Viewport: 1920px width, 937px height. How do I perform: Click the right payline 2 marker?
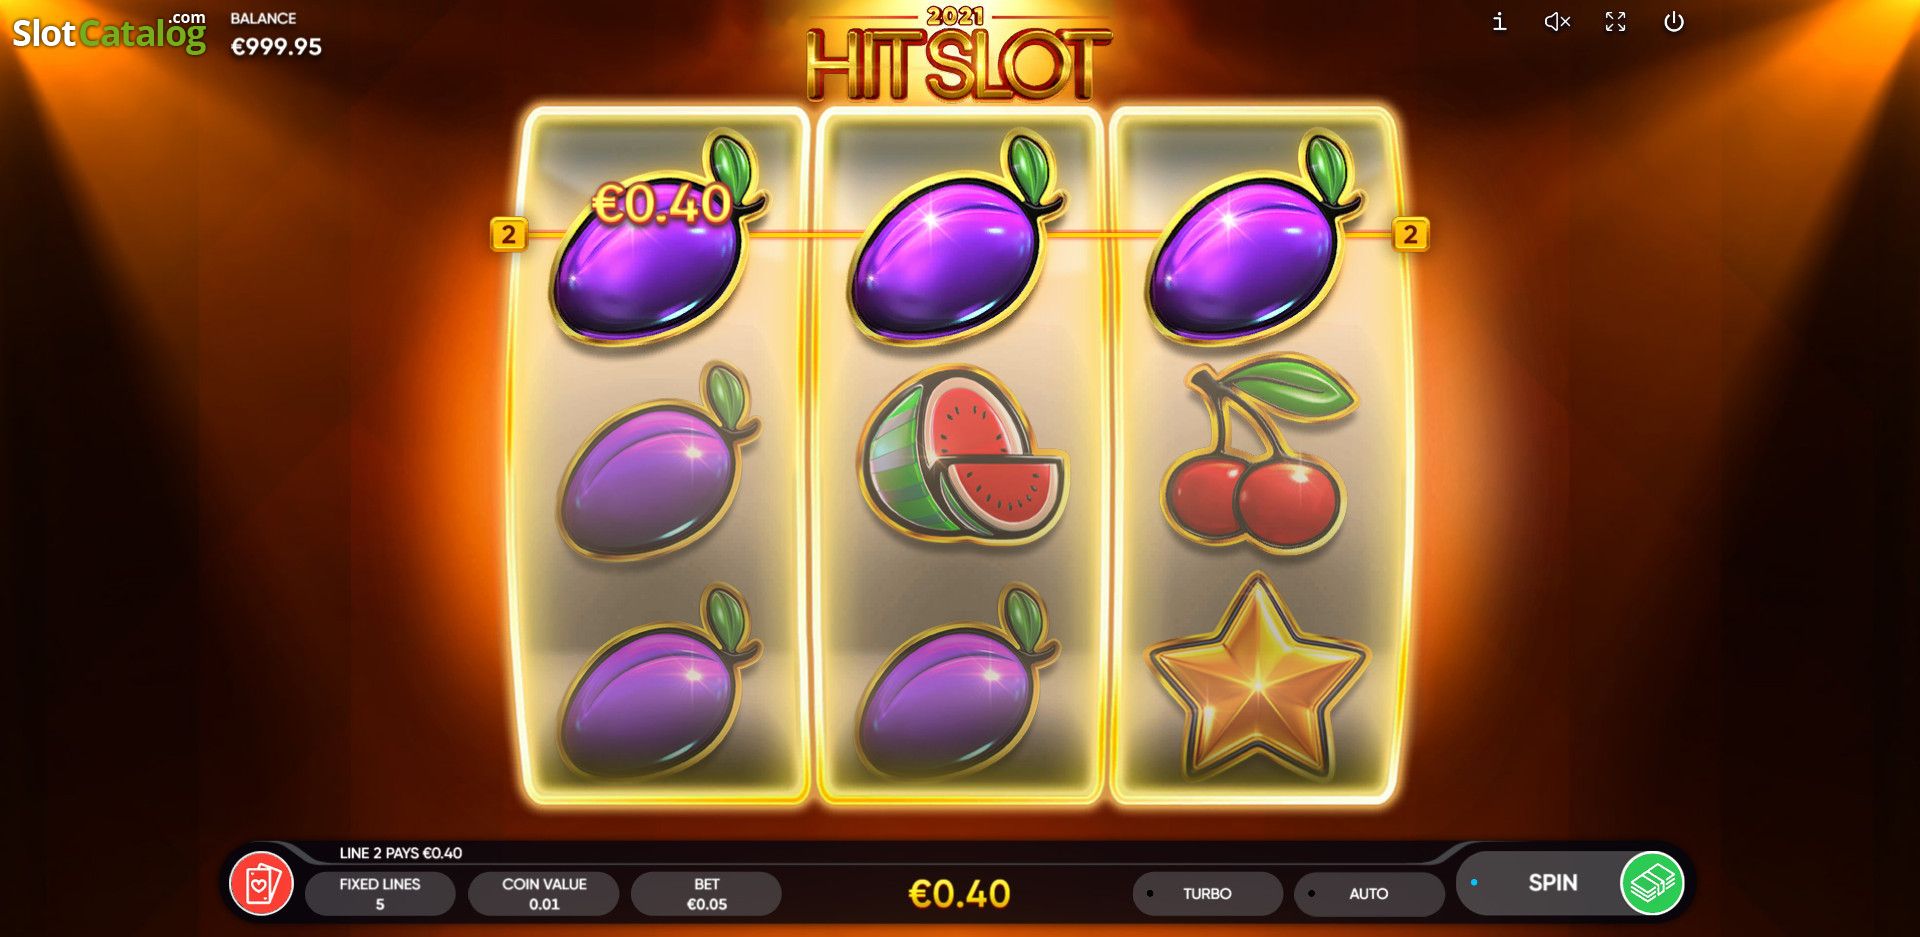1410,234
